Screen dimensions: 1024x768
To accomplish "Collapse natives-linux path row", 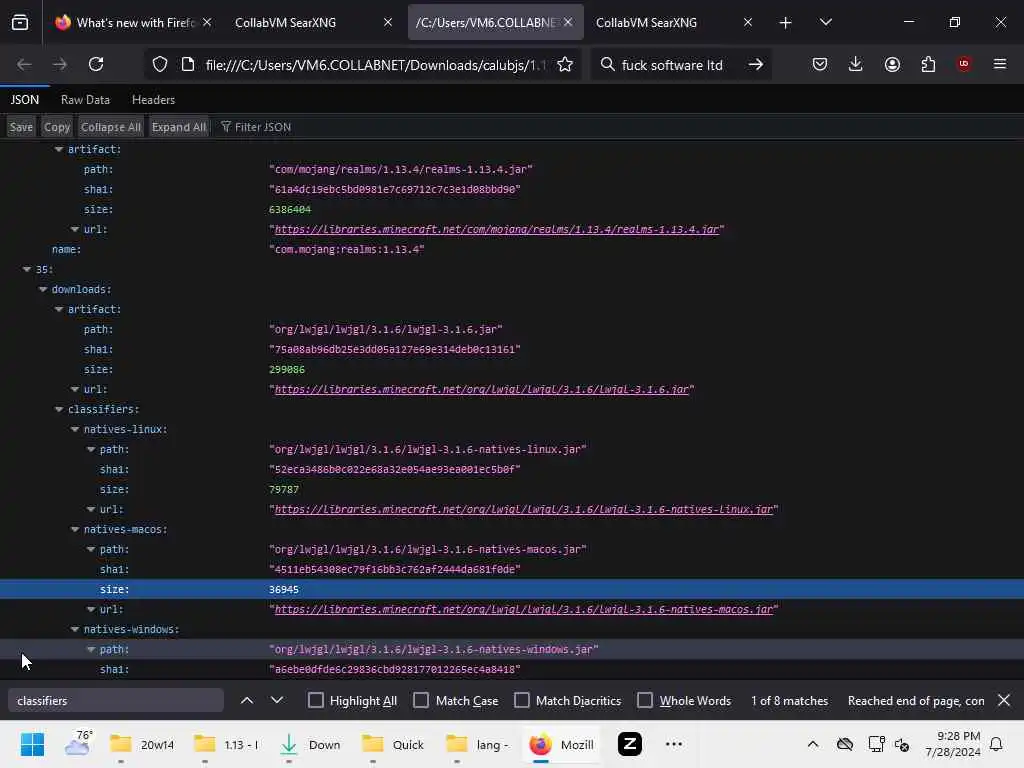I will click(91, 449).
